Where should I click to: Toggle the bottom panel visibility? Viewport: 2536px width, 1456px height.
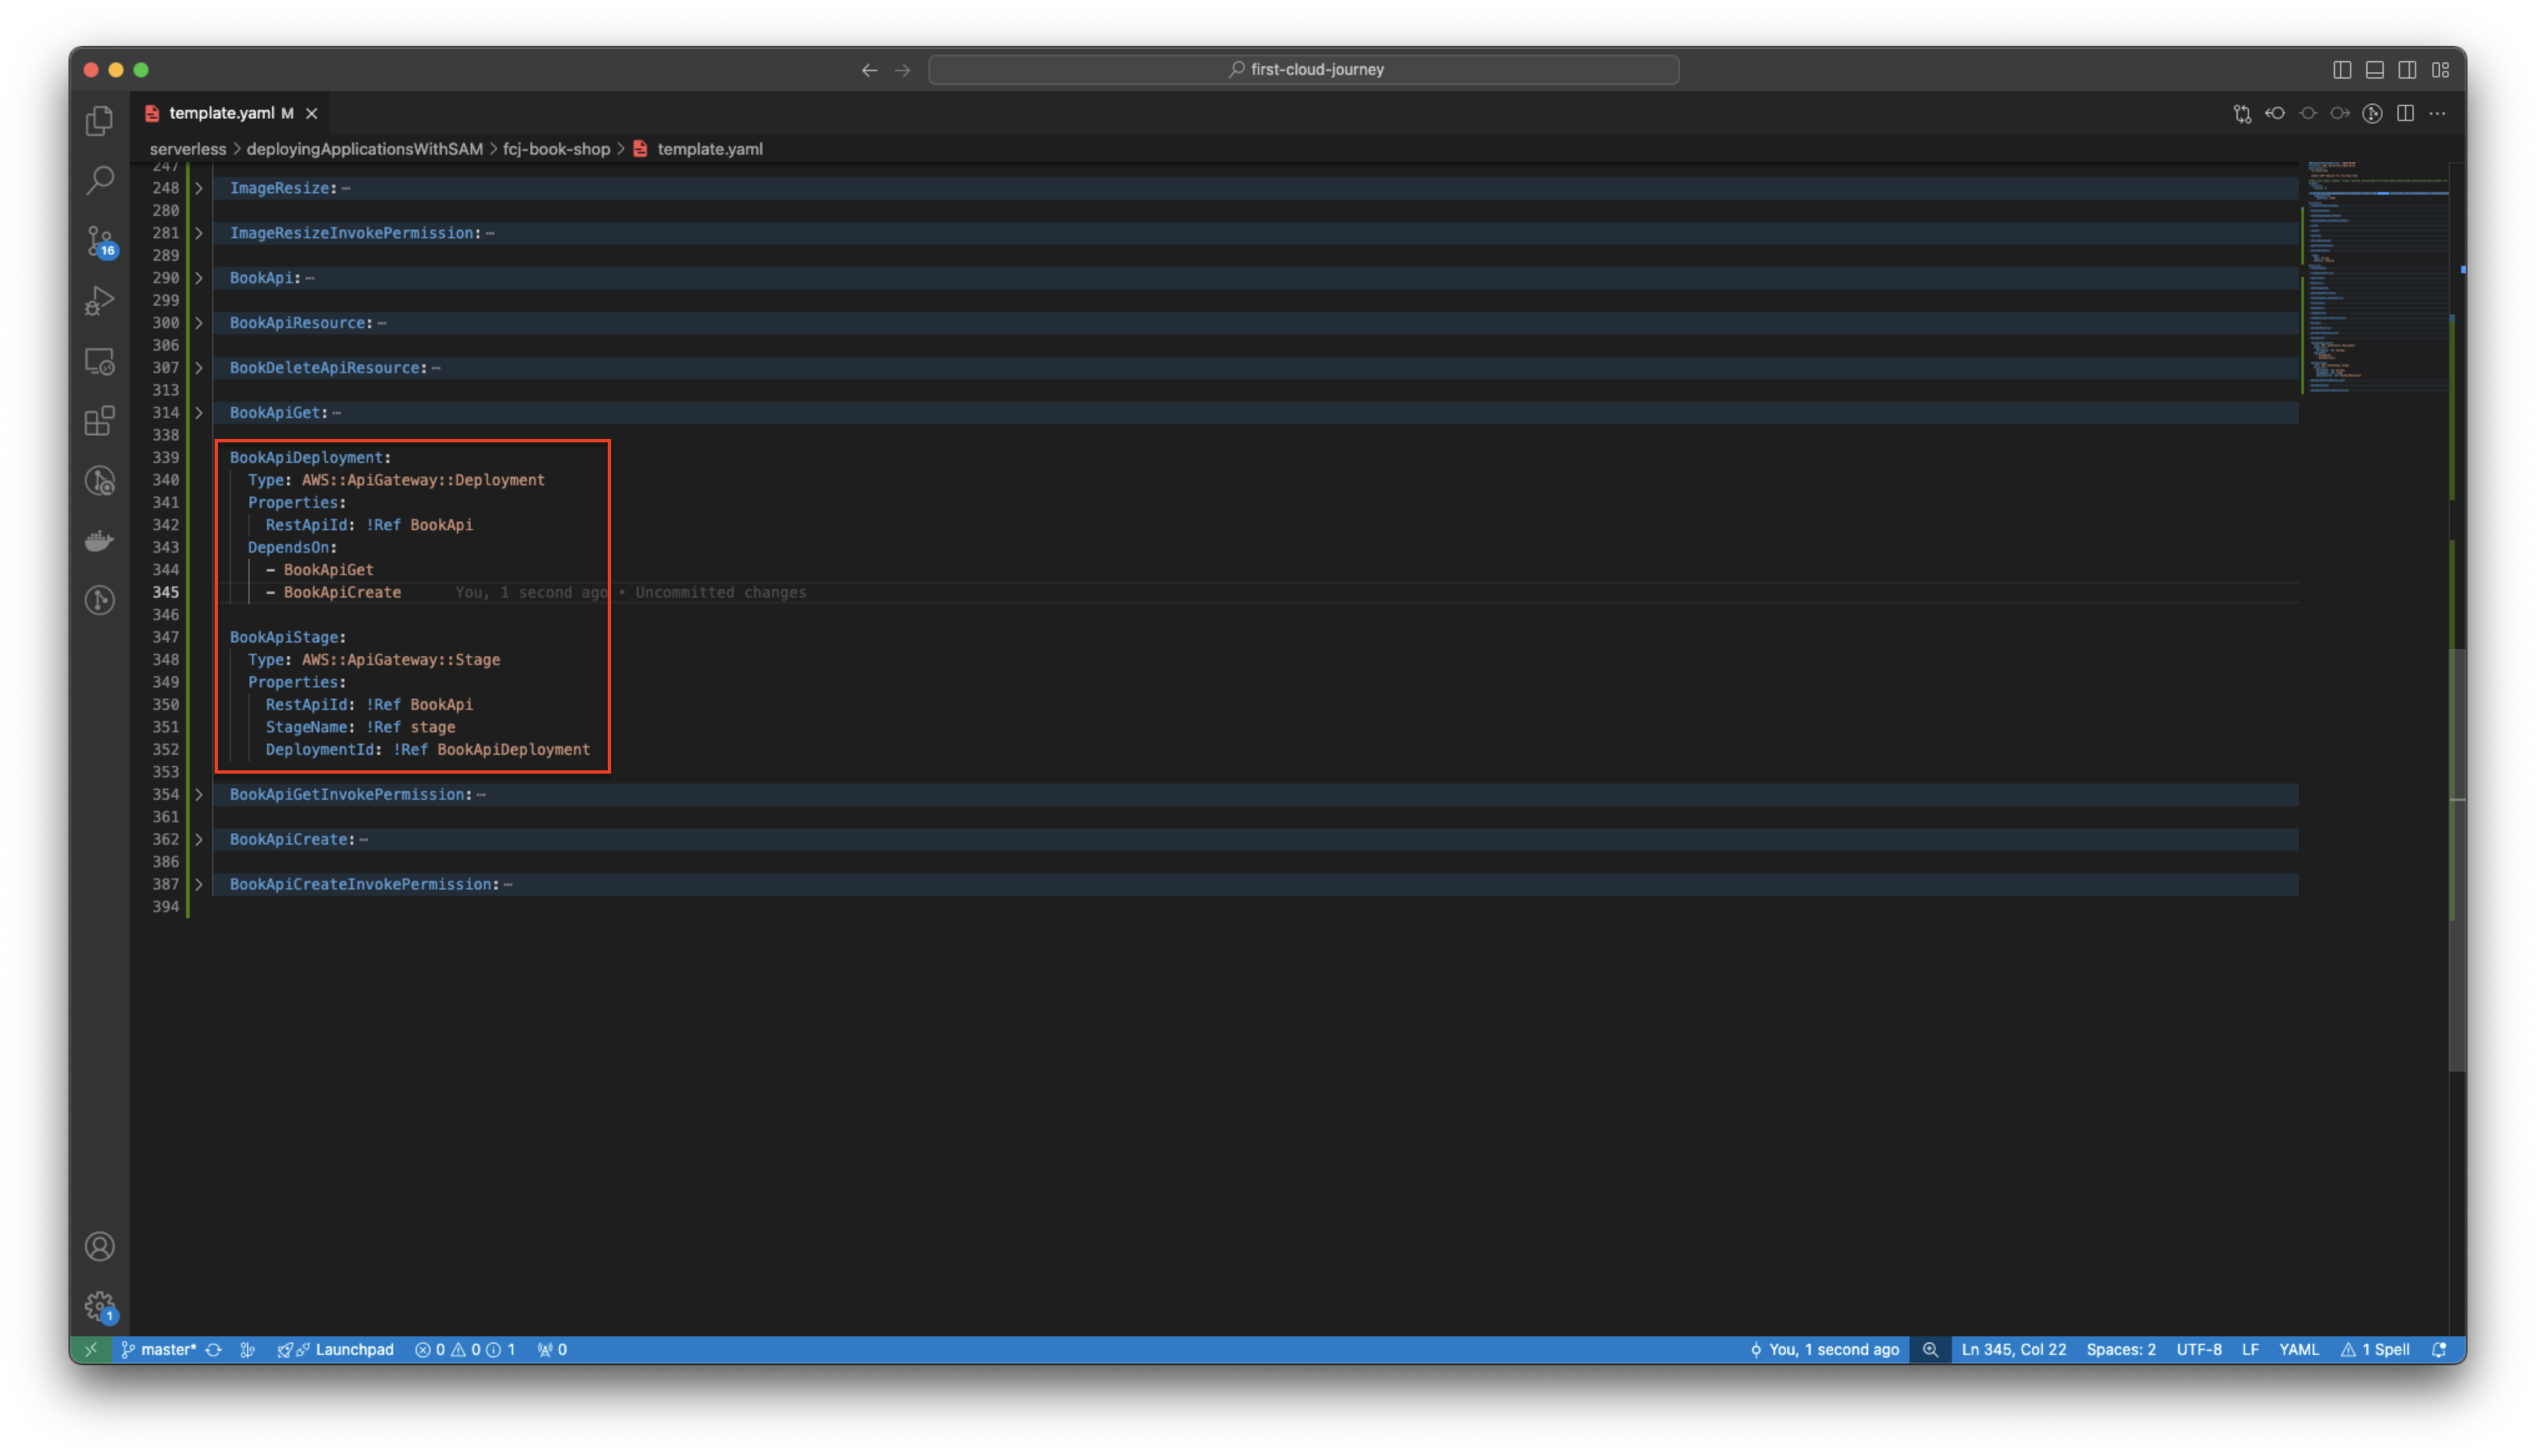[x=2375, y=70]
